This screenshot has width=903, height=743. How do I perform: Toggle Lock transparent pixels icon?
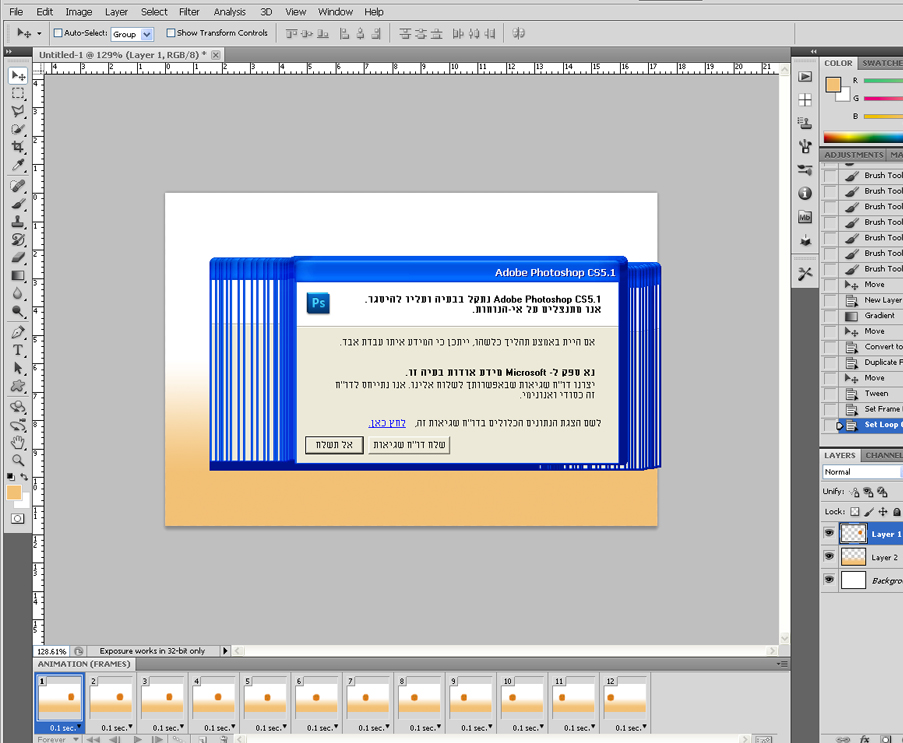855,511
